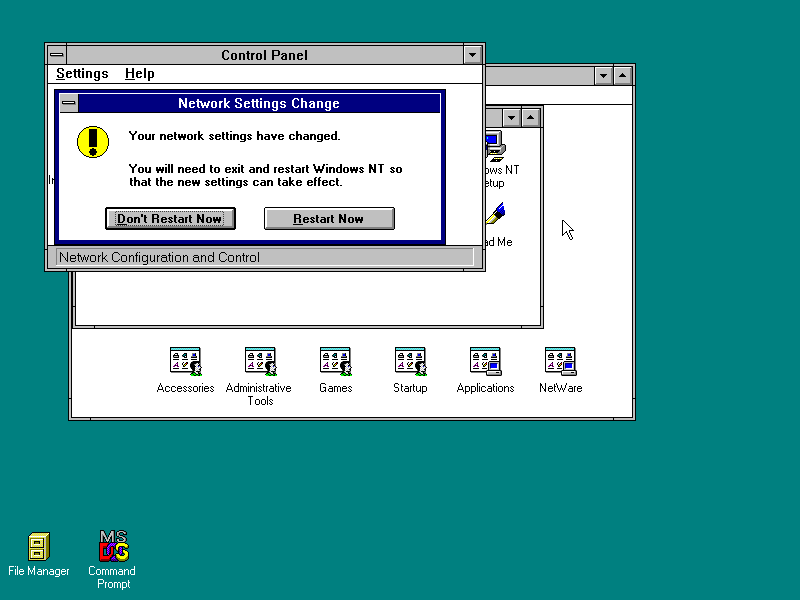Click the Read Me pen icon

pyautogui.click(x=495, y=213)
